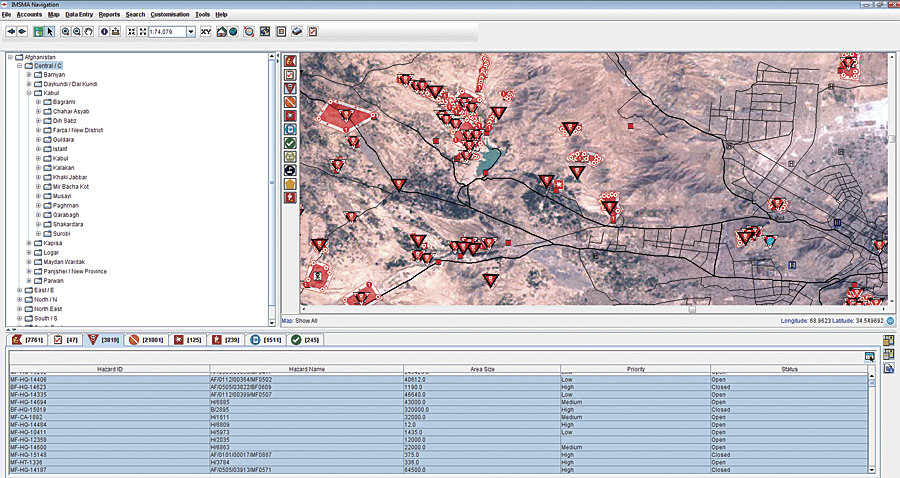Select Paghman district in the tree
This screenshot has width=900, height=478.
[66, 205]
